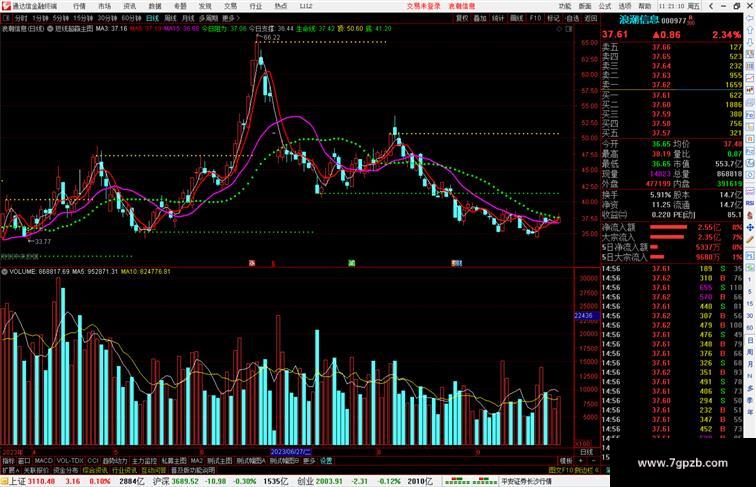Click the 日线 label at chart bottom right
Image resolution: width=756 pixels, height=487 pixels.
click(587, 452)
